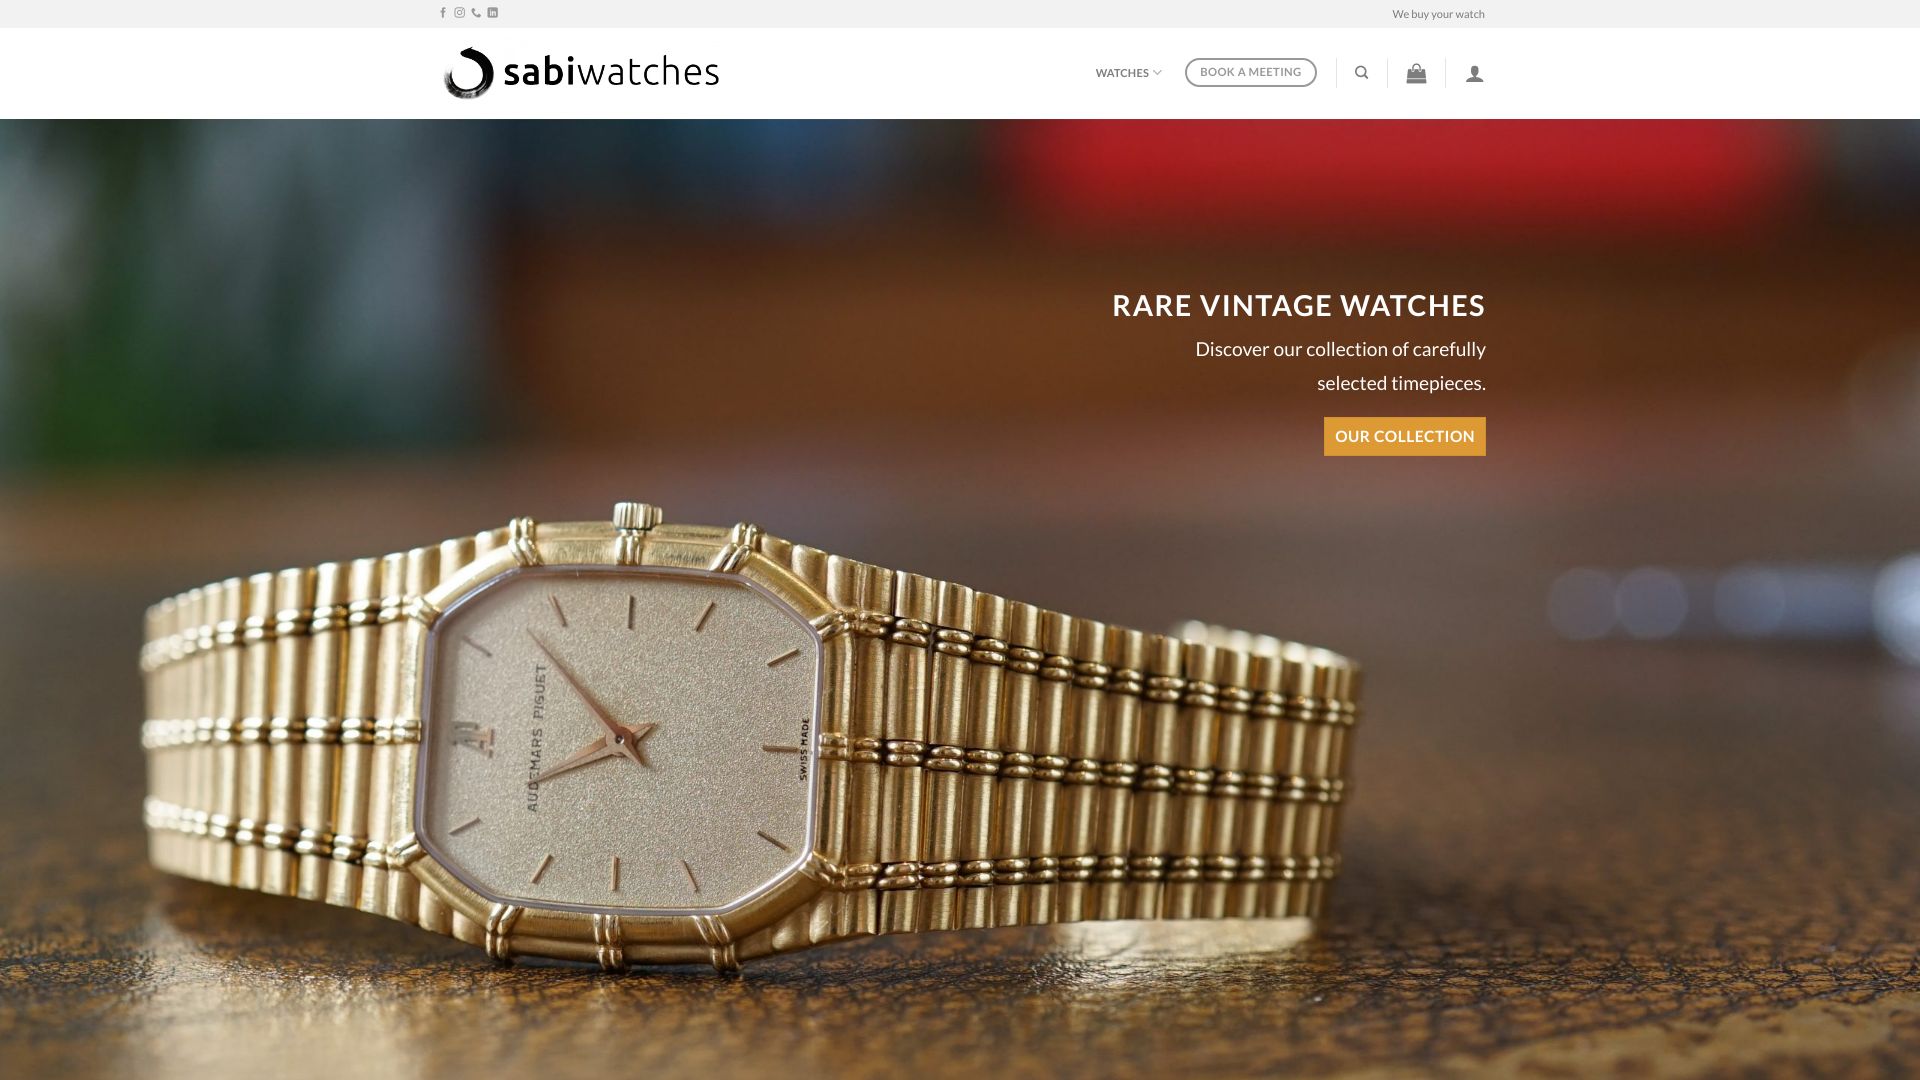
Task: Click the circular brush-stroke logo mark
Action: click(x=469, y=73)
